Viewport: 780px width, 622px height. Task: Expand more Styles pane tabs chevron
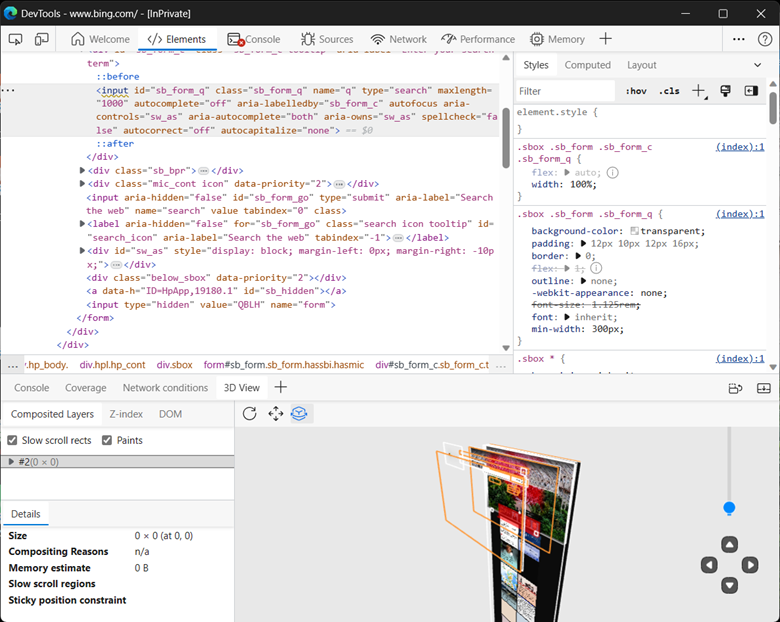757,65
